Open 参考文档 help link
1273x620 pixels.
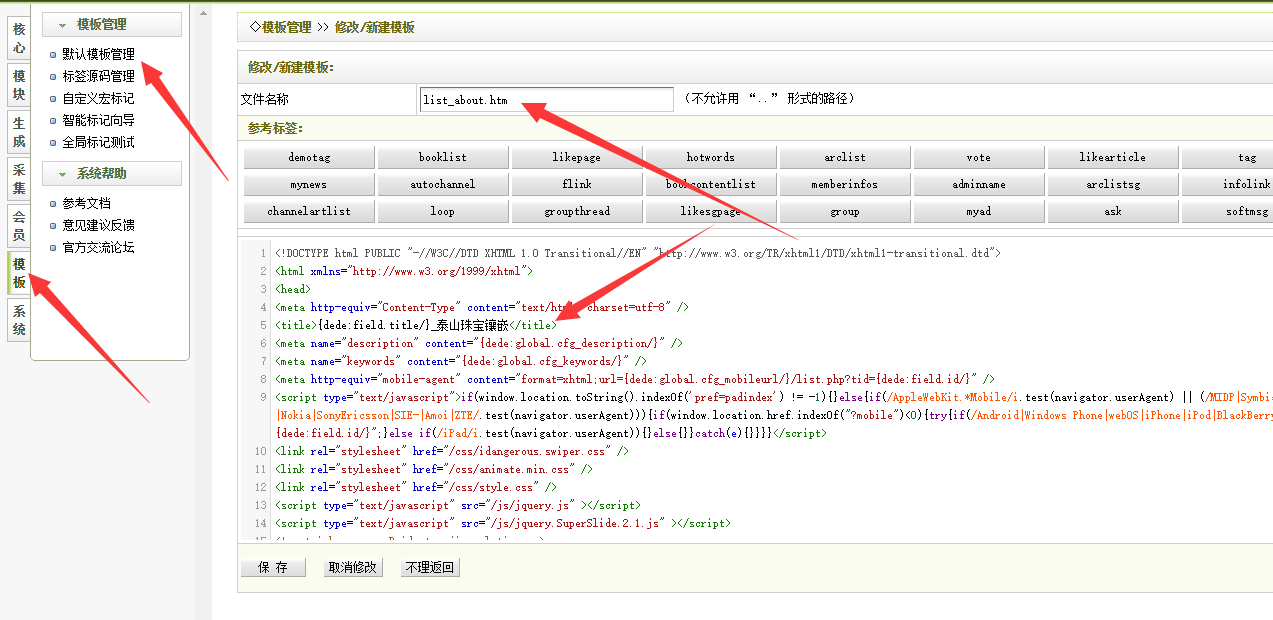(86, 203)
